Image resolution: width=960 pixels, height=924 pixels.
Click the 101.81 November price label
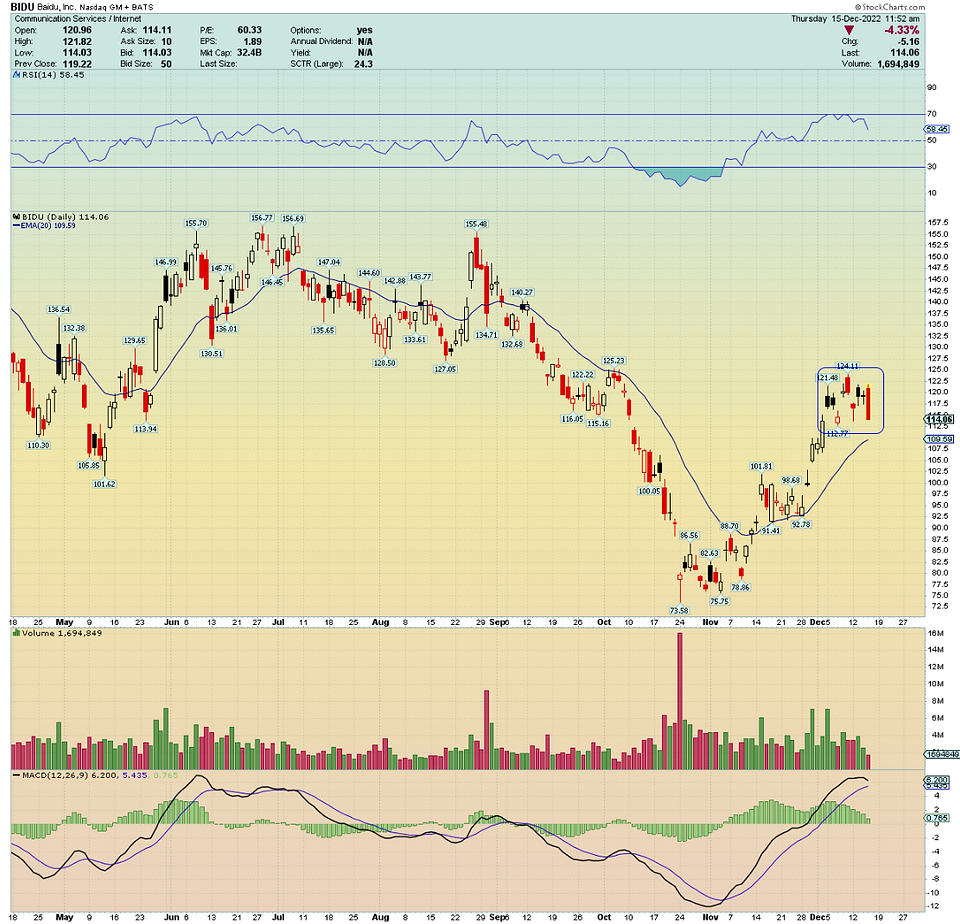coord(762,467)
